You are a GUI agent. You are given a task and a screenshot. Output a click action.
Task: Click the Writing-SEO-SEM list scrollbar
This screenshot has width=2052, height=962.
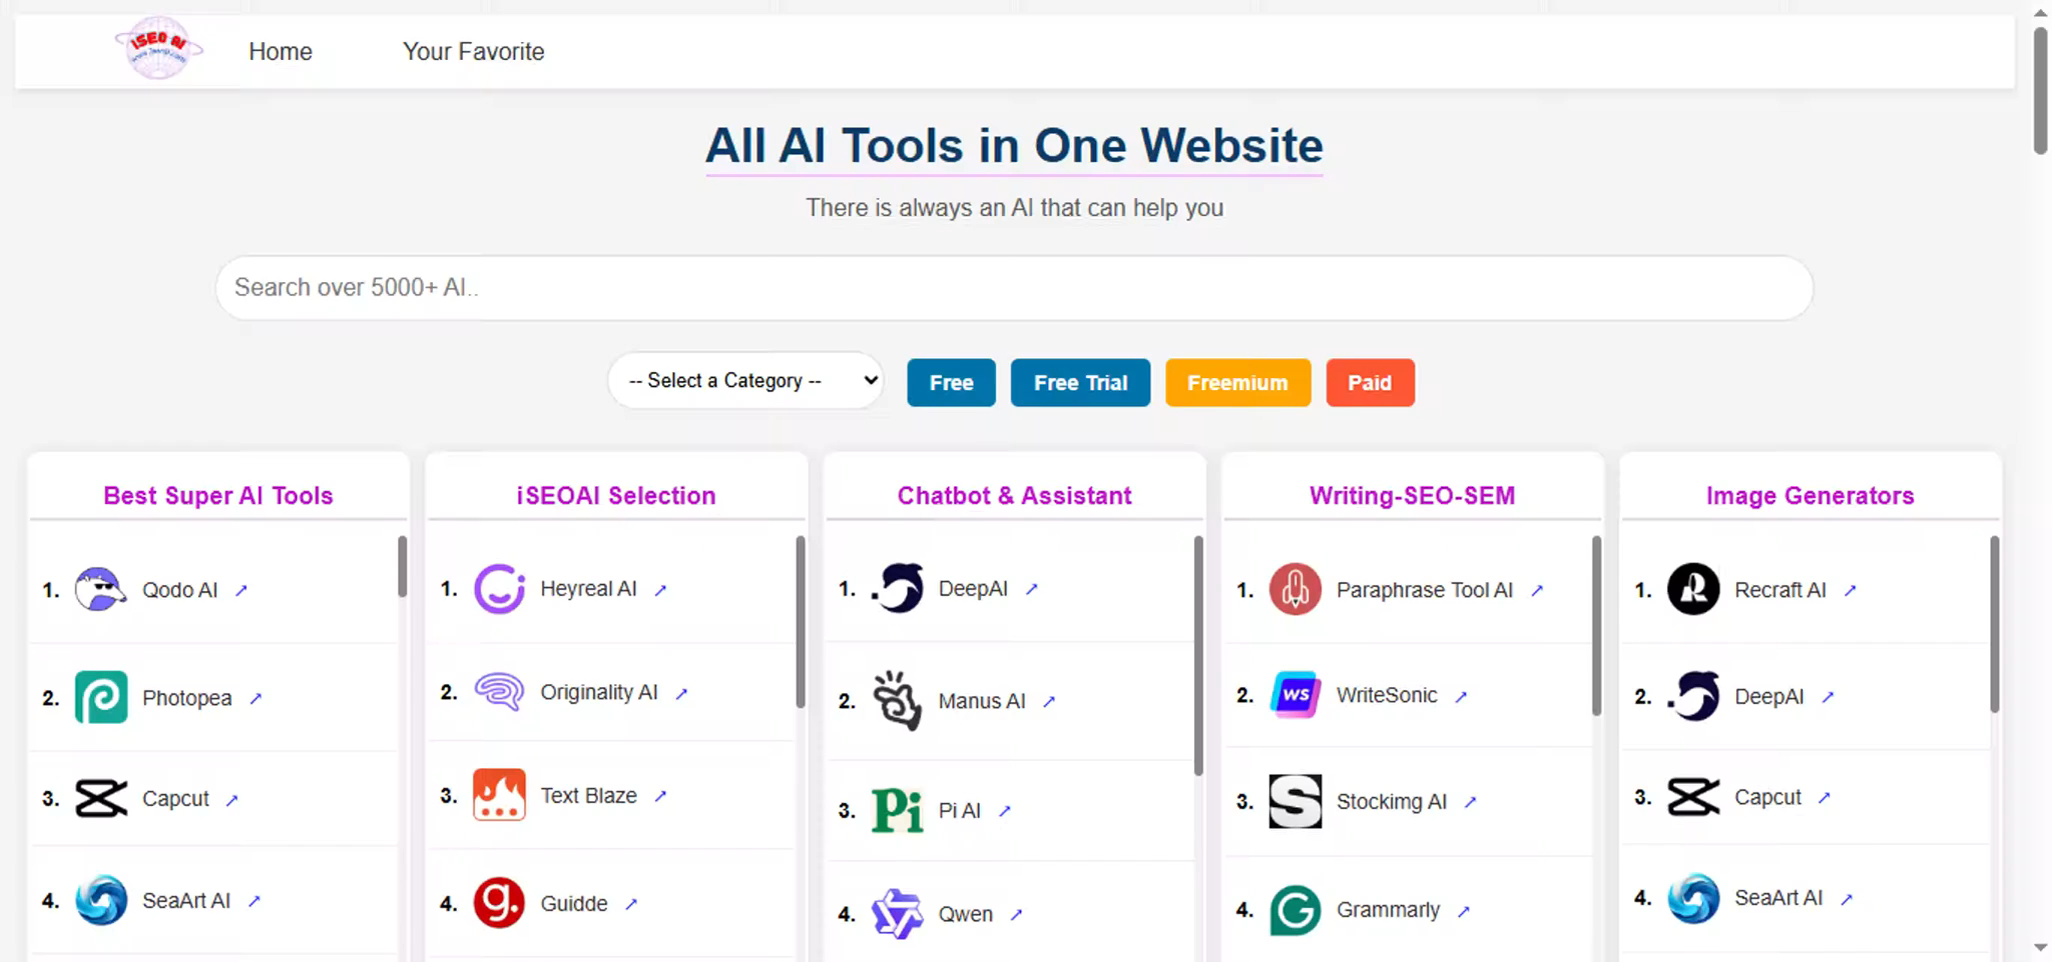(x=1596, y=626)
